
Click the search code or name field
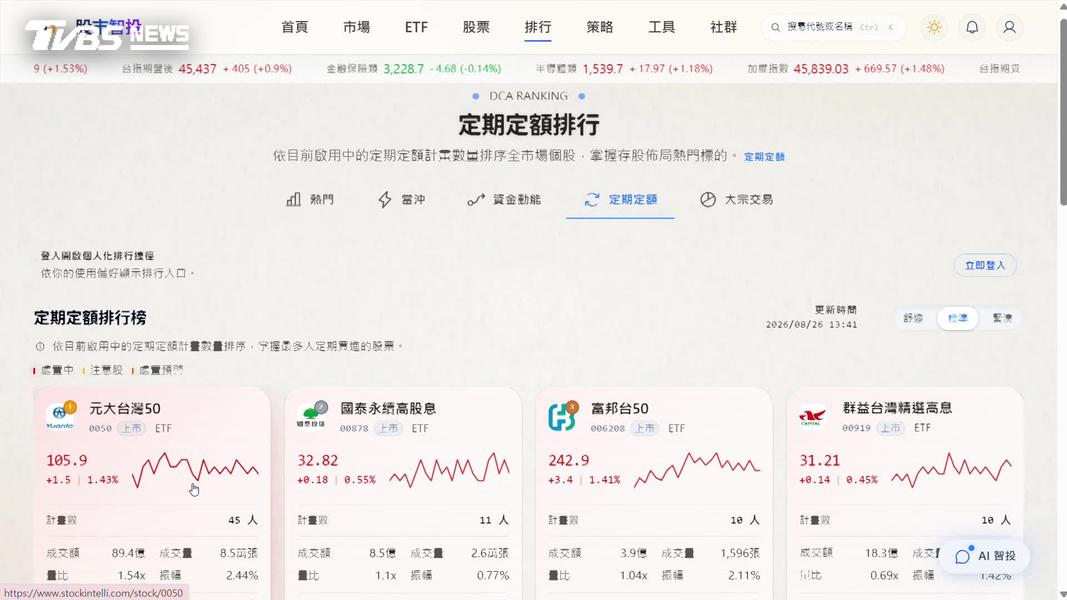pos(834,27)
